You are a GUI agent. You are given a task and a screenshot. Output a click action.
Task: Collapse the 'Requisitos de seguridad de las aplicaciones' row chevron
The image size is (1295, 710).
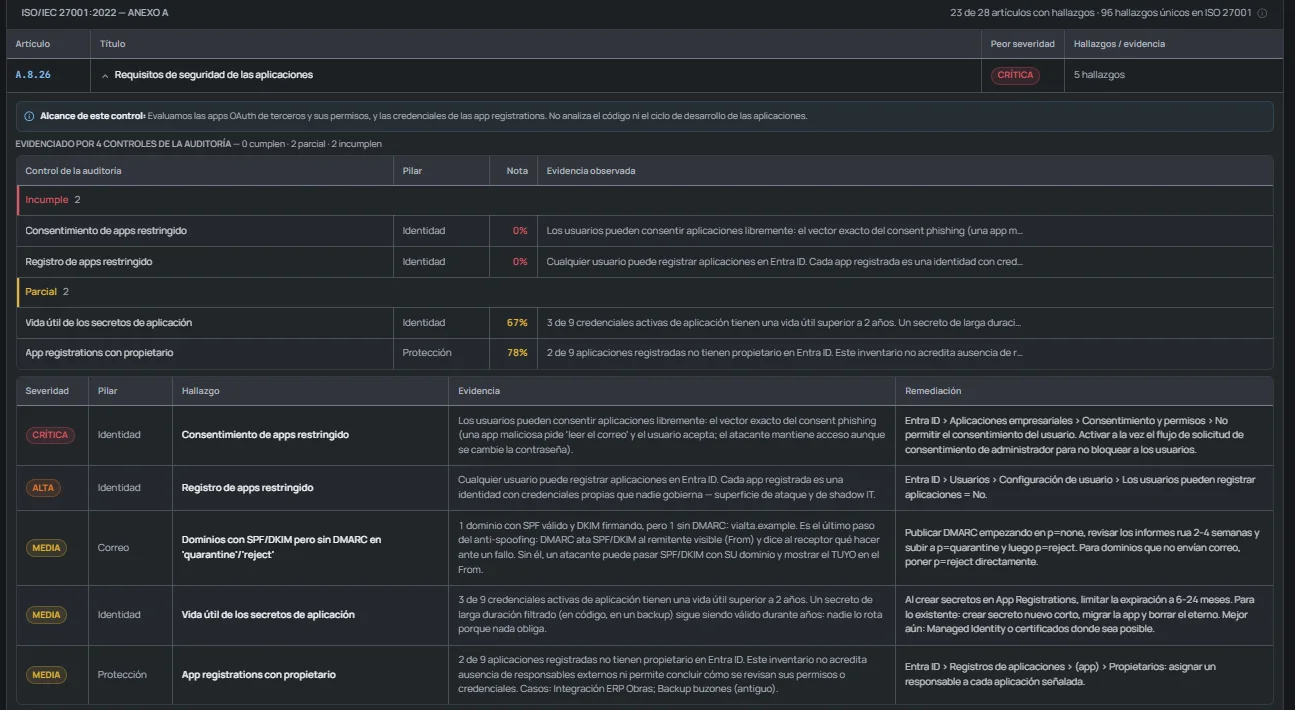(x=105, y=75)
